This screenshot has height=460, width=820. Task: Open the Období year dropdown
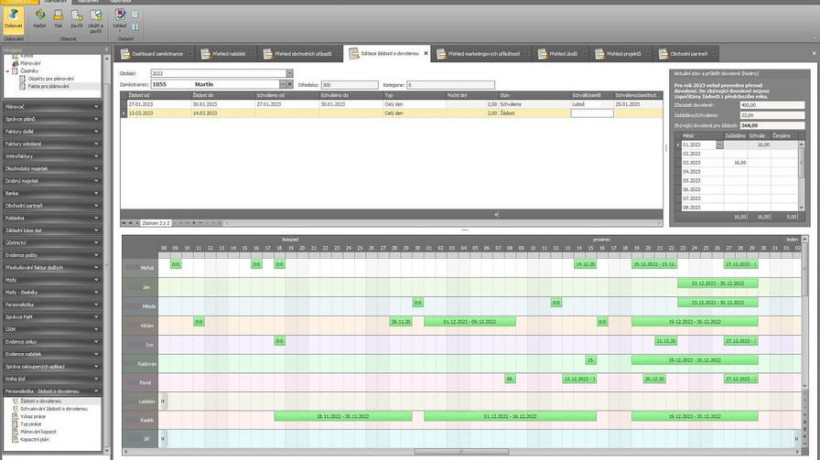(x=290, y=73)
